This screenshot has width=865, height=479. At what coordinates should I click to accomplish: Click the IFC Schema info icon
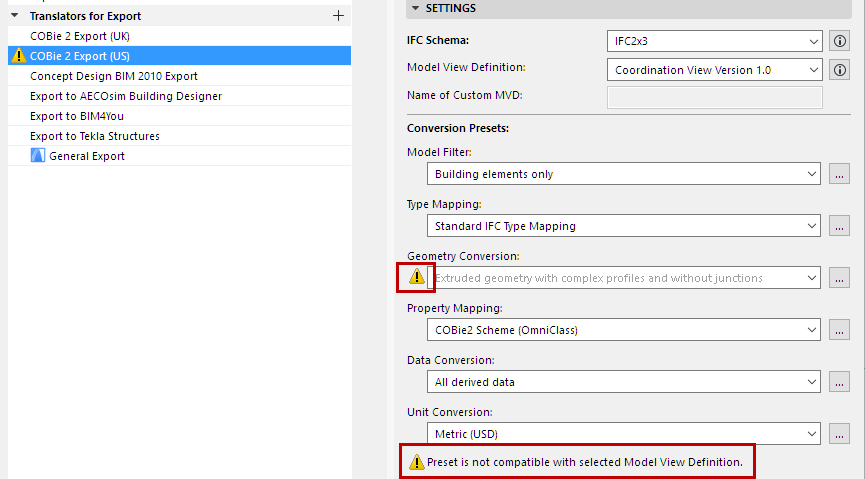(x=841, y=42)
